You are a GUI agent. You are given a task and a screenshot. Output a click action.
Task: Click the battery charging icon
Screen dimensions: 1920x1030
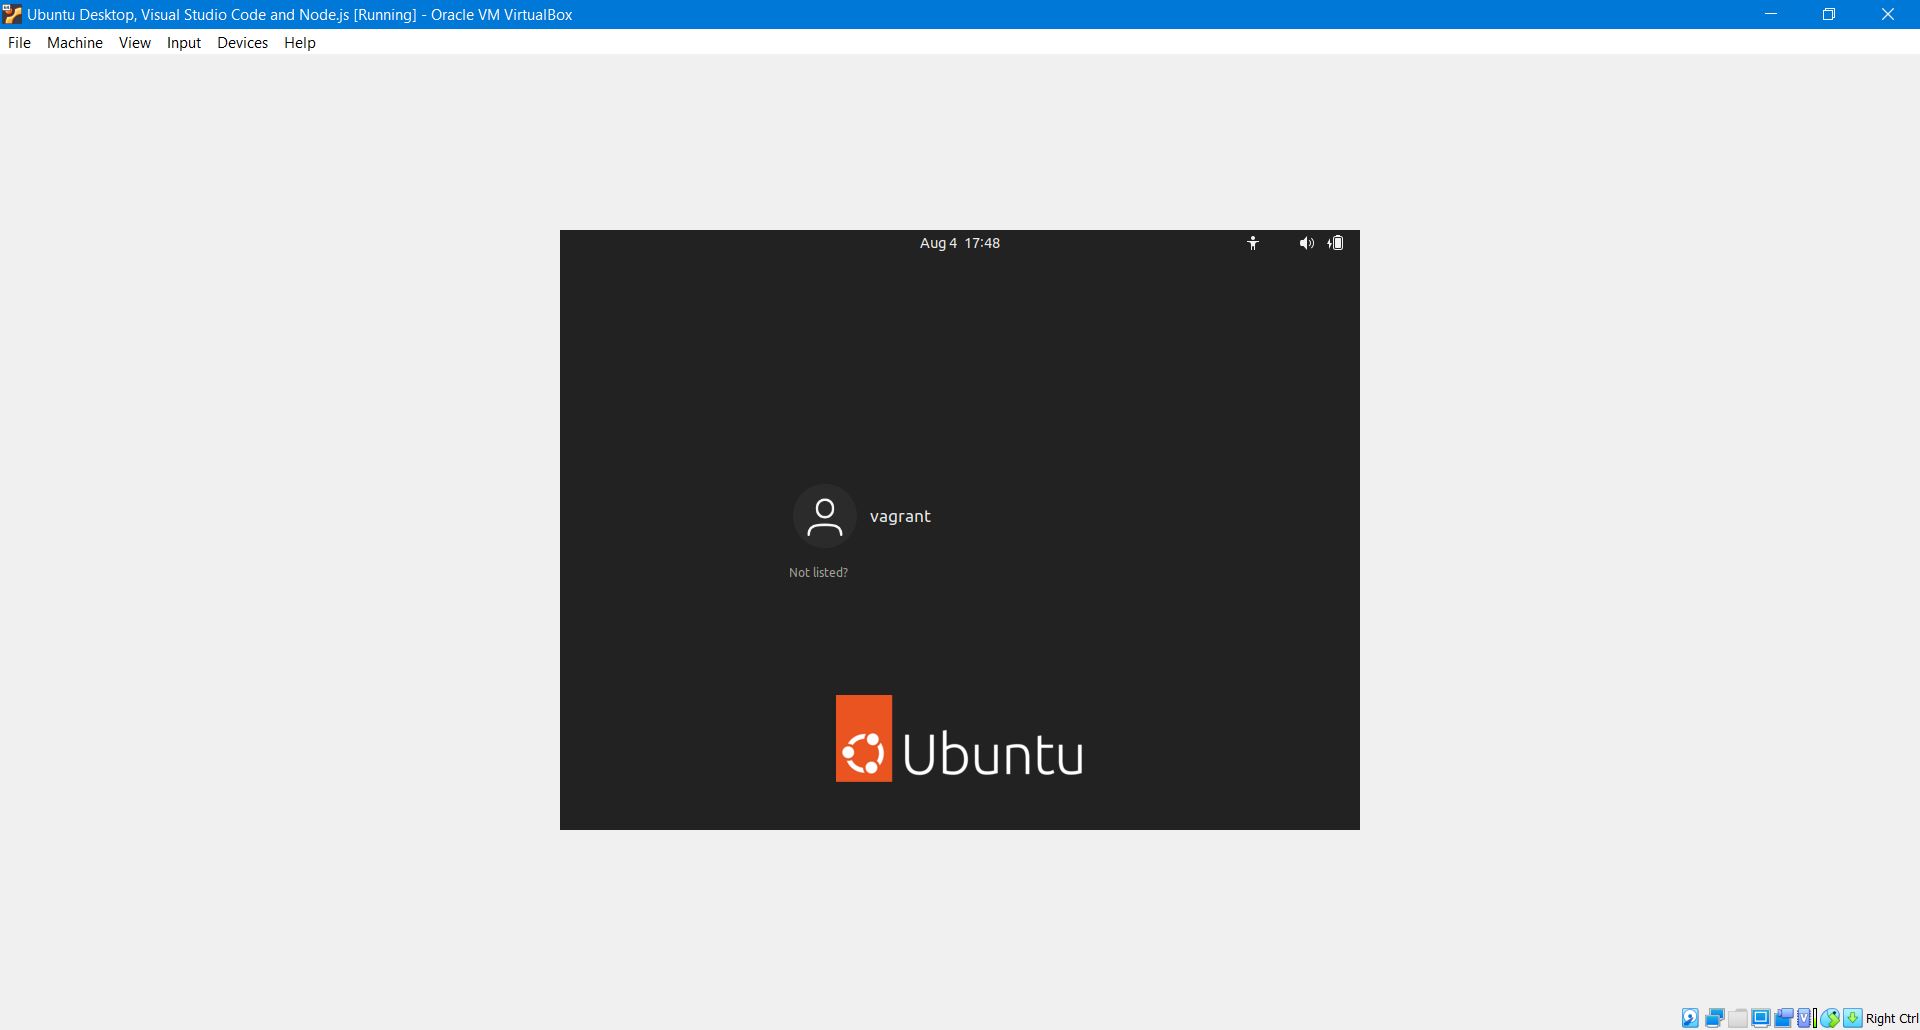click(1336, 243)
